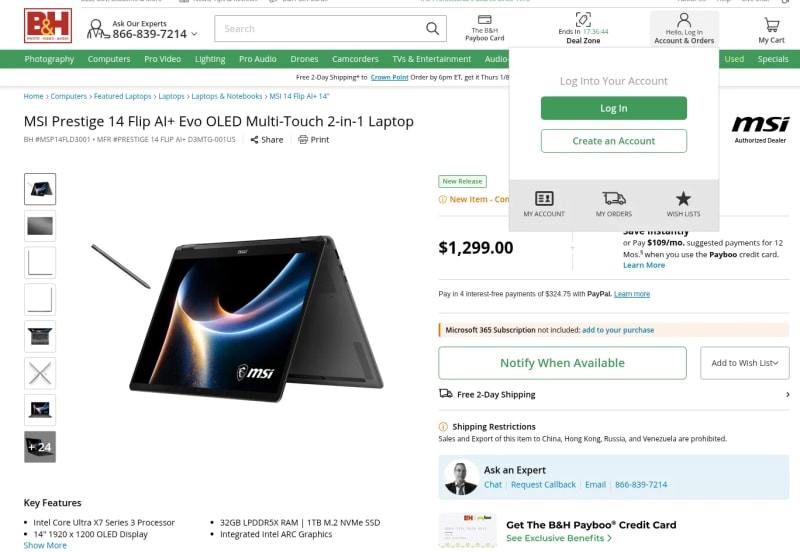Click the Show More link
This screenshot has height=553, width=800.
coord(45,545)
